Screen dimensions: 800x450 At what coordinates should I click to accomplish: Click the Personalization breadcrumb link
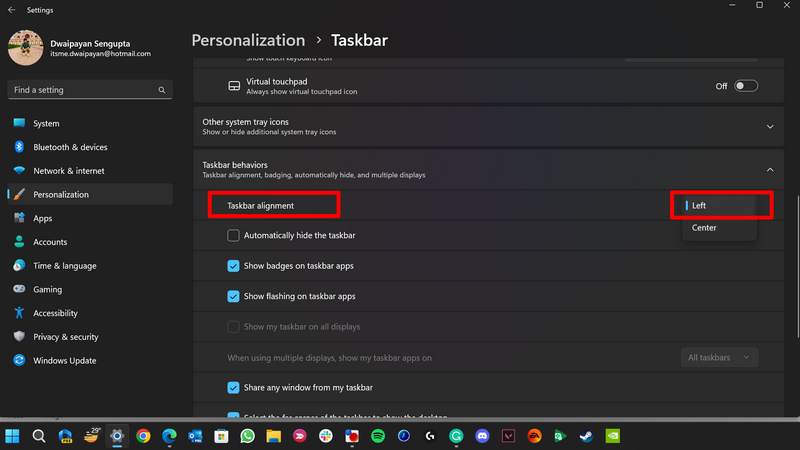(248, 41)
